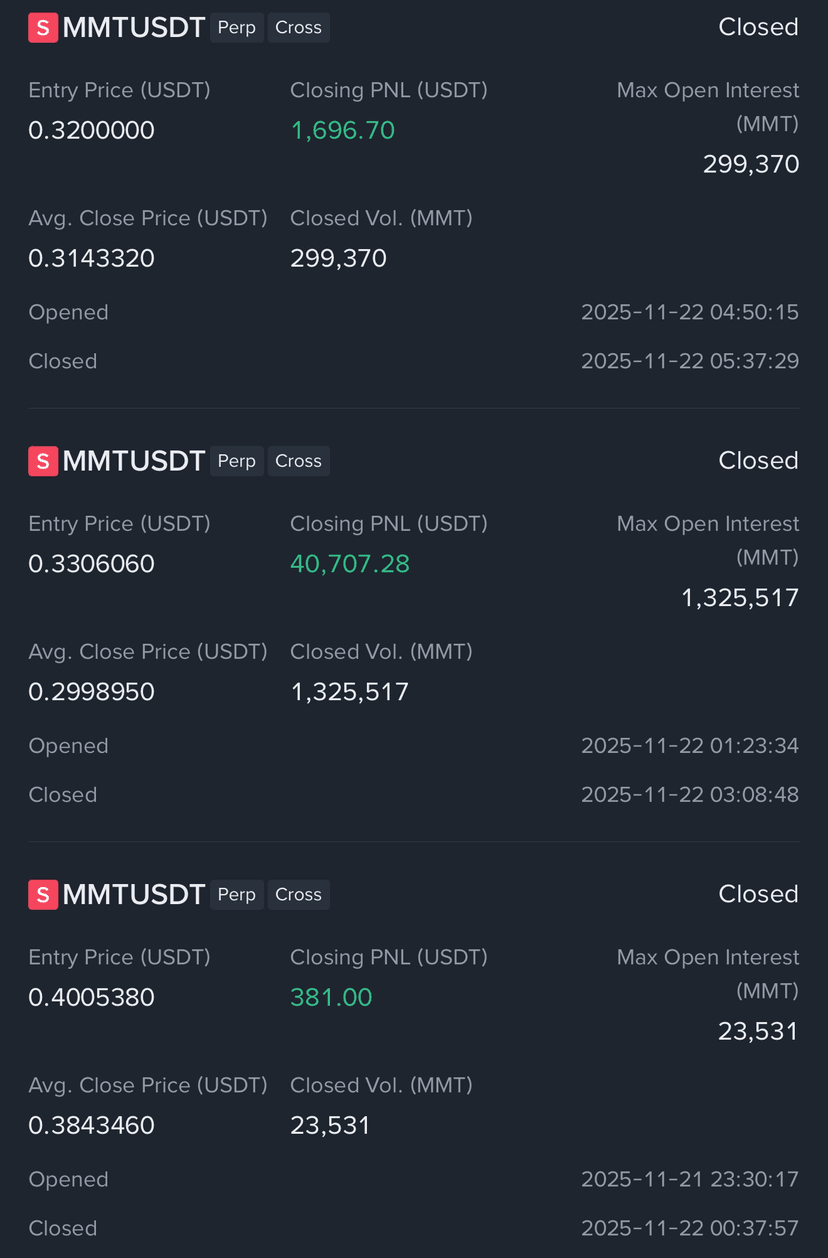The width and height of the screenshot is (828, 1258).
Task: Click the 40,707.28 closing PNL value
Action: coord(350,564)
